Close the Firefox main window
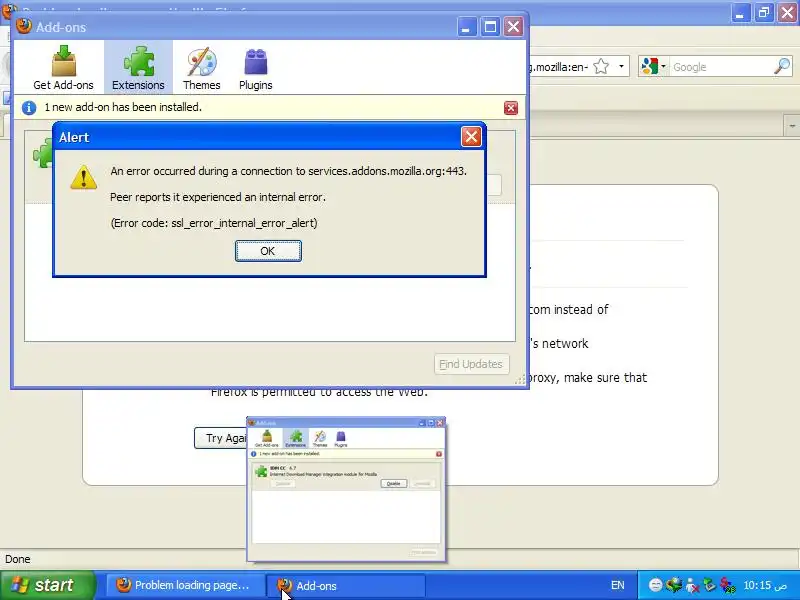Image resolution: width=800 pixels, height=600 pixels. 787,12
